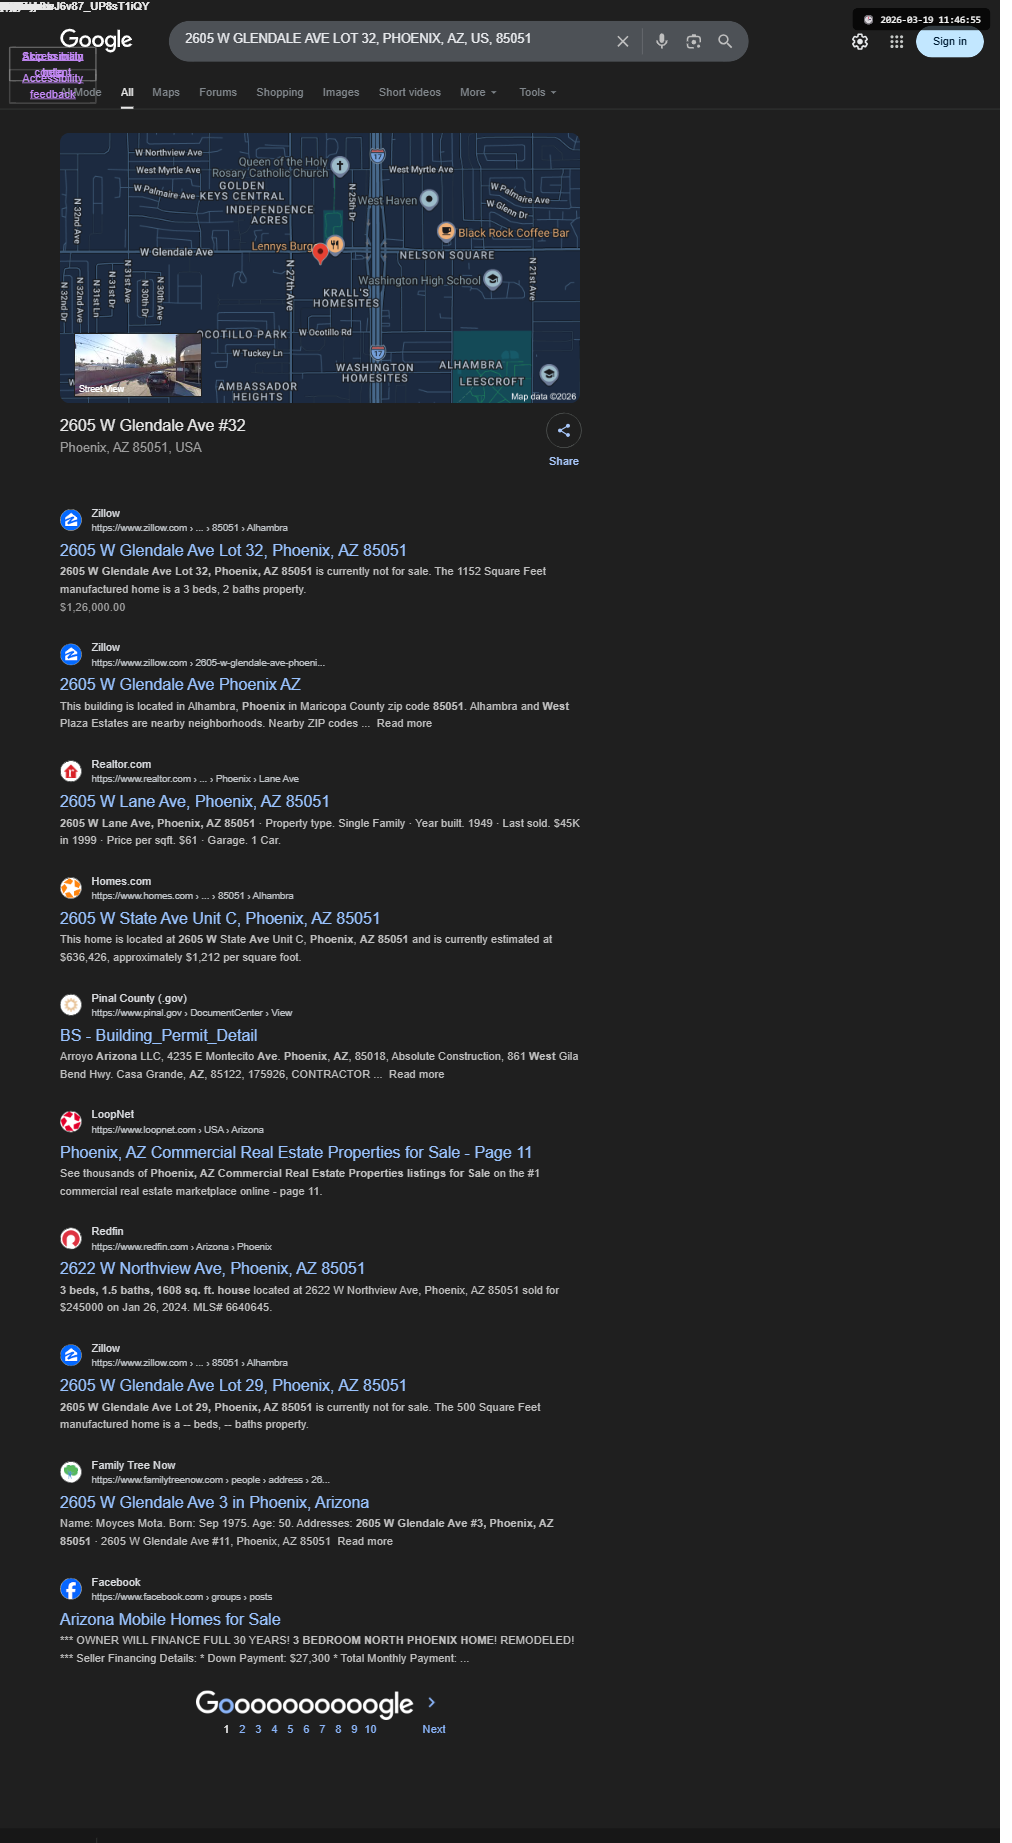Switch to the Images tab
This screenshot has height=1843, width=1012.
[x=341, y=92]
